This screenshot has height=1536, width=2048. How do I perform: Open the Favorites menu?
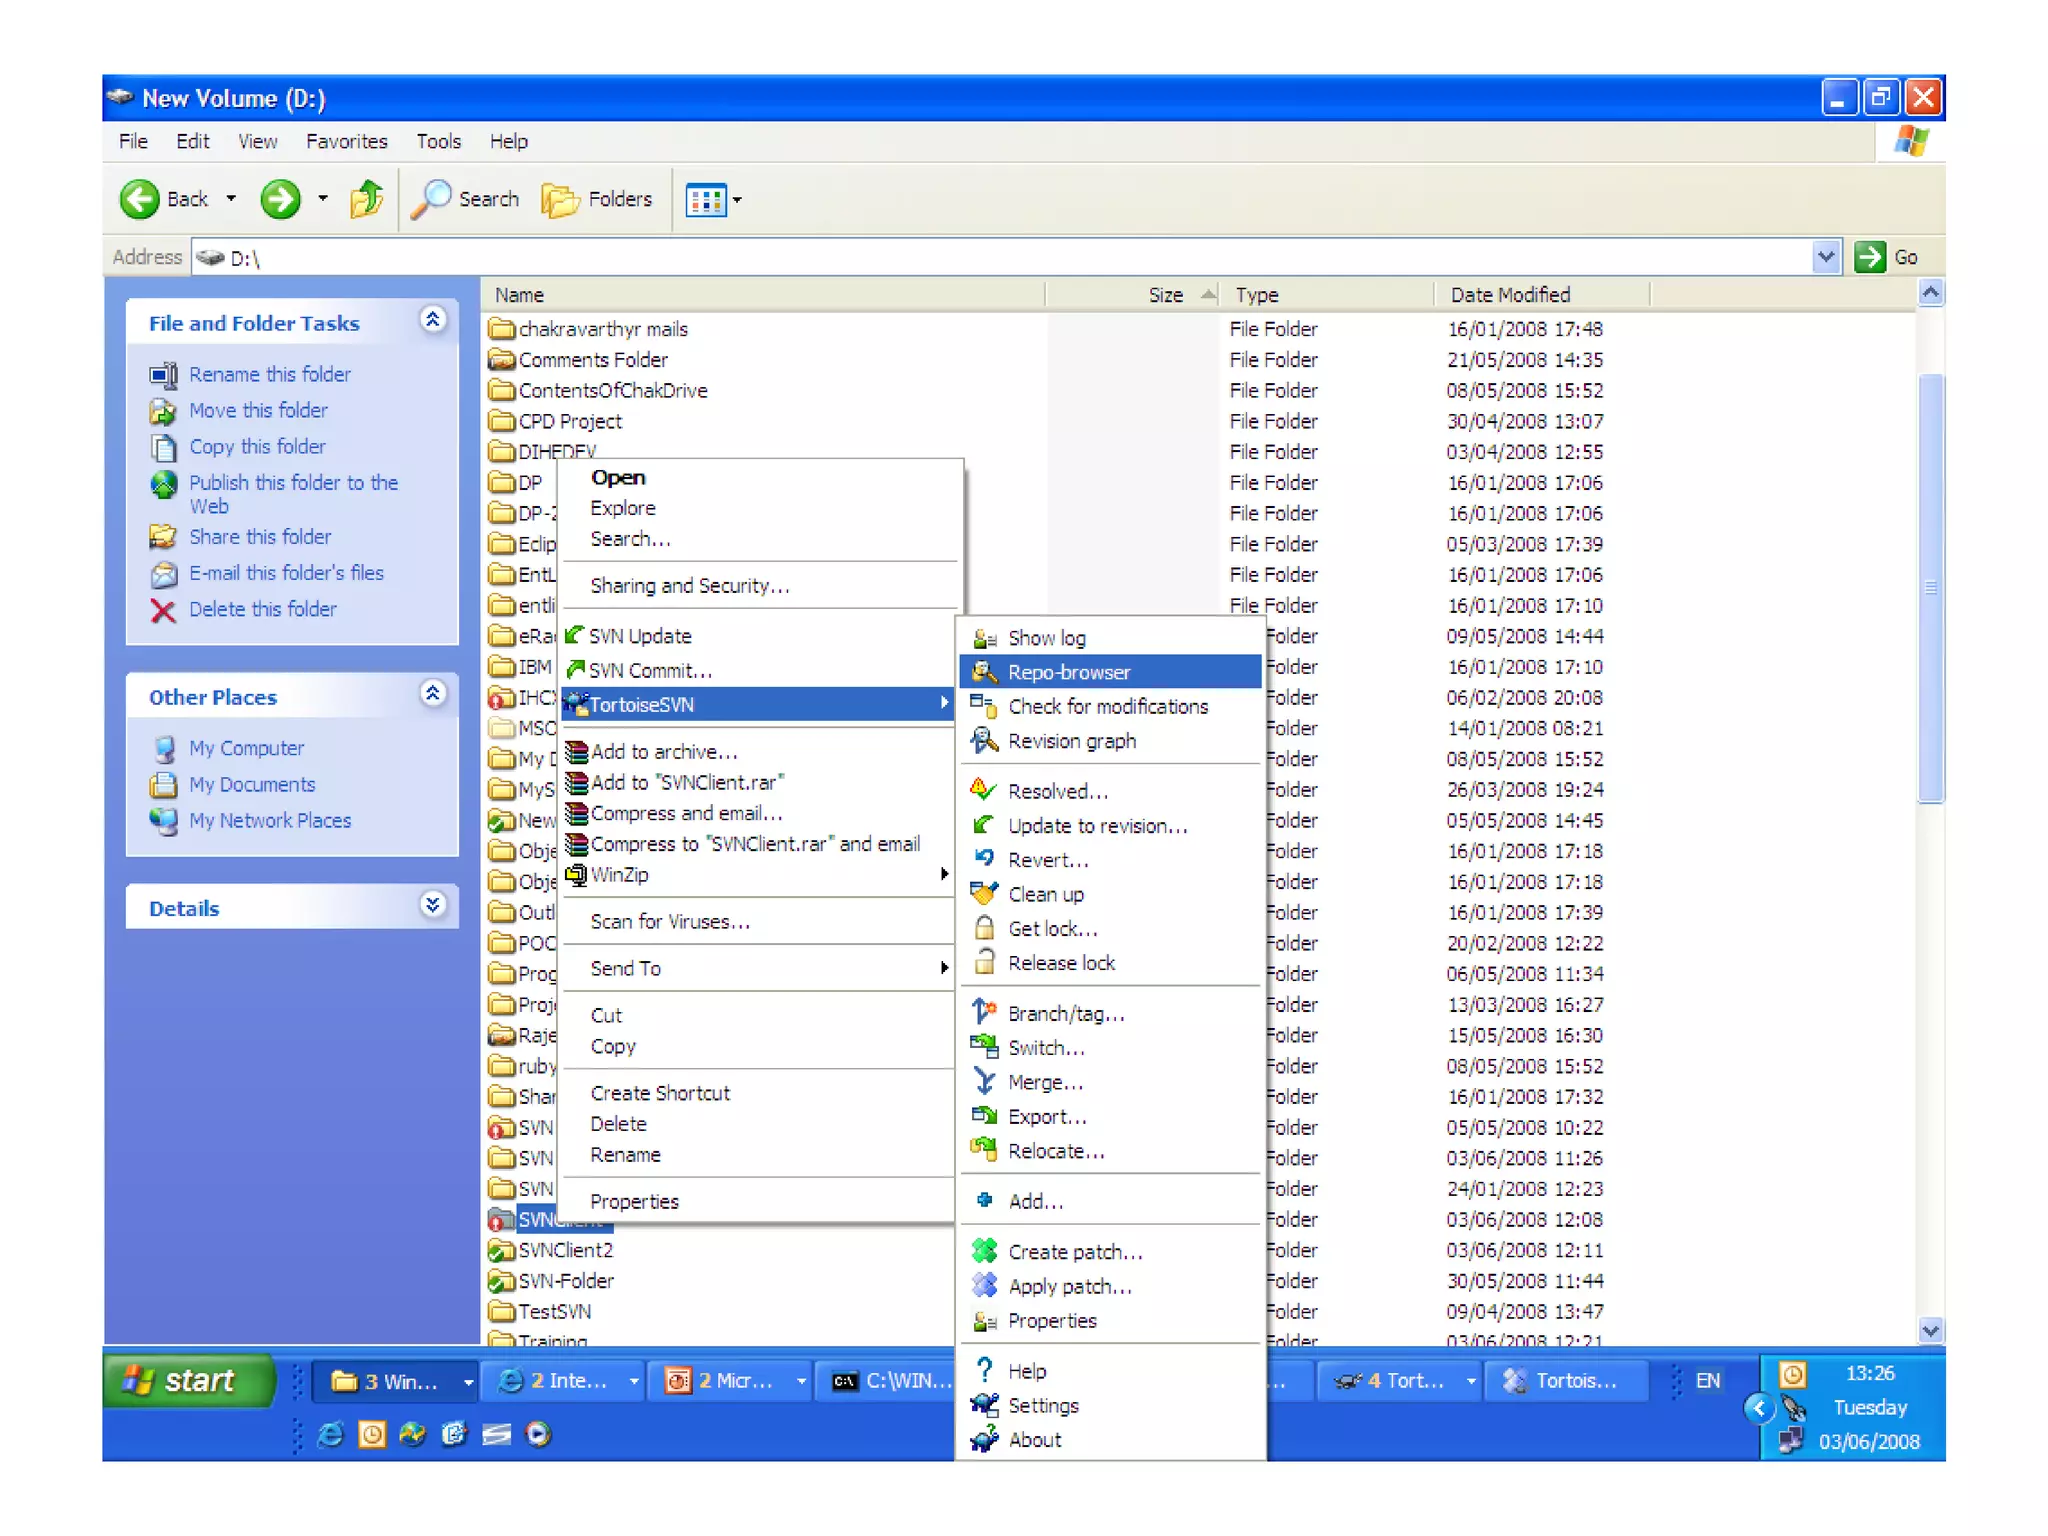346,141
